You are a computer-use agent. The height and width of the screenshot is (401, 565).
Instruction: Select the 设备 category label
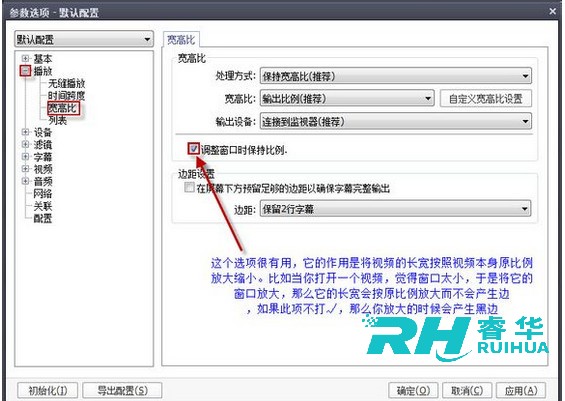click(x=43, y=132)
